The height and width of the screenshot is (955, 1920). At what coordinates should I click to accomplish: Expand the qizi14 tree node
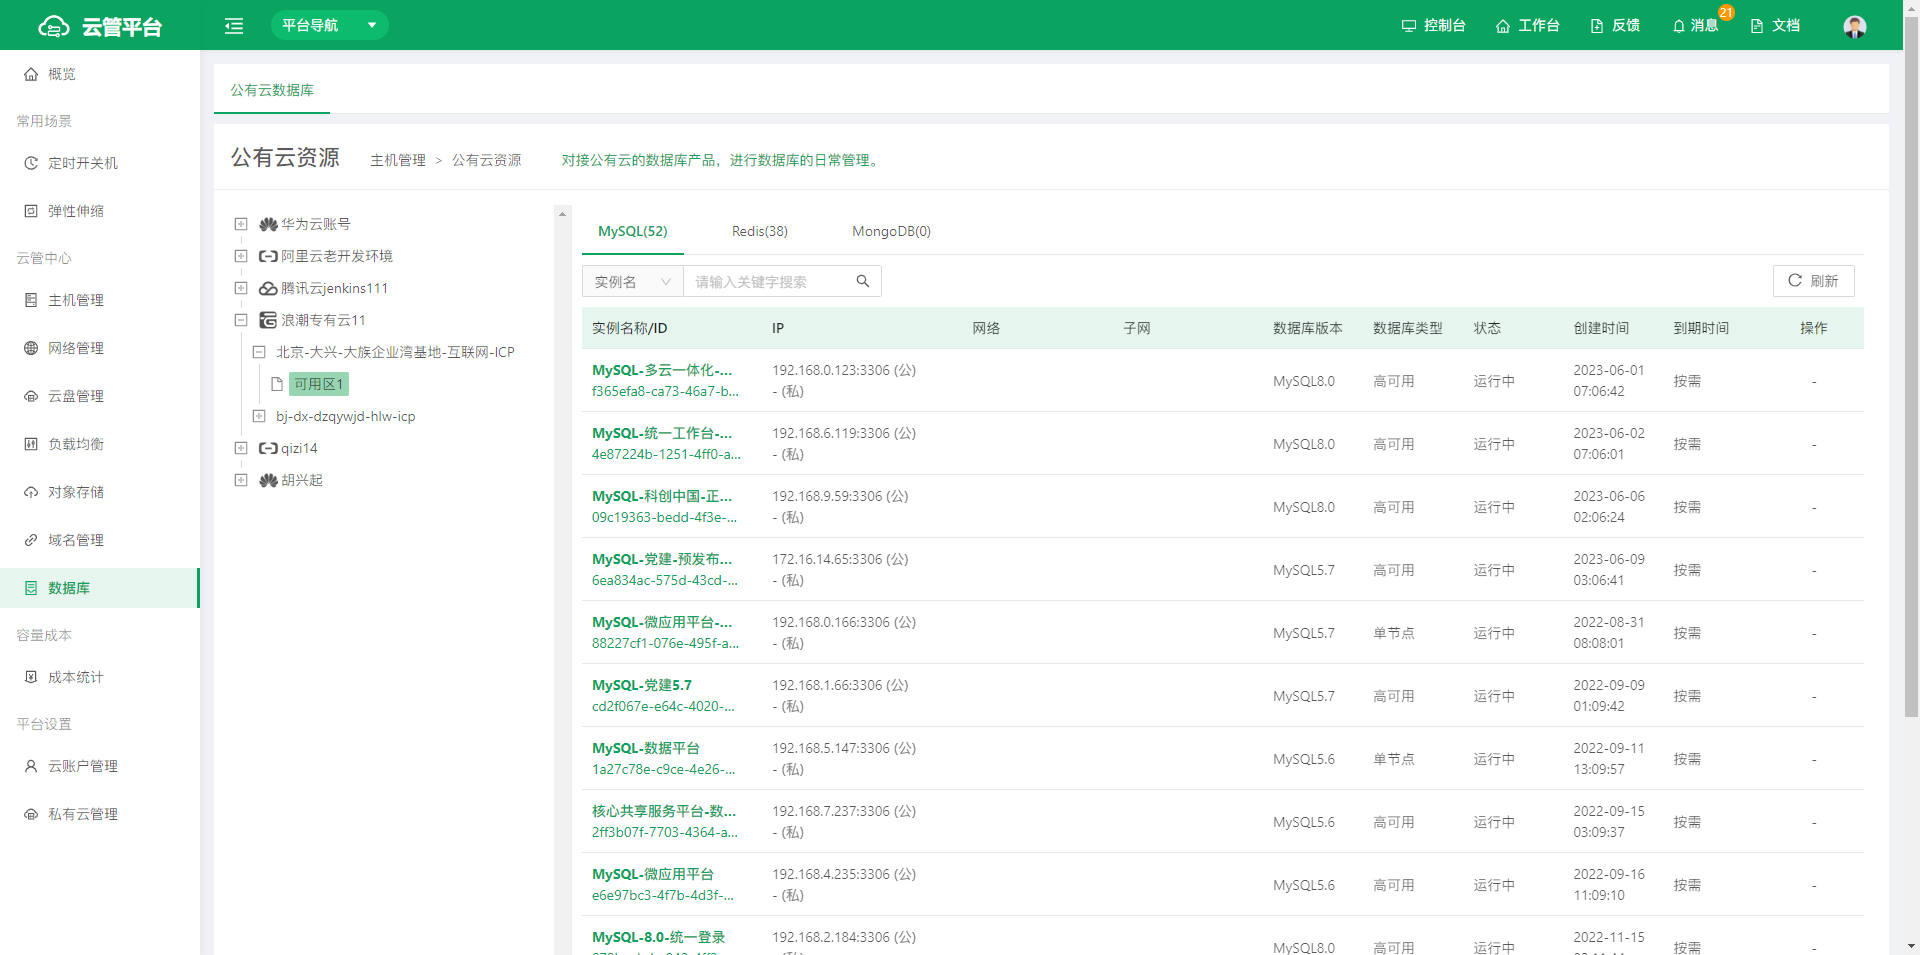pyautogui.click(x=241, y=448)
